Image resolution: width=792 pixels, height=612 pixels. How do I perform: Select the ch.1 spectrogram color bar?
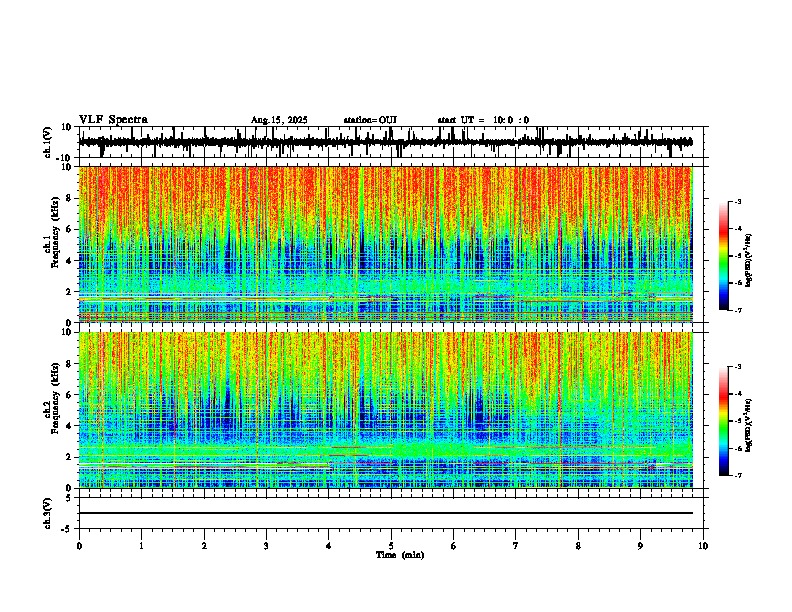723,256
